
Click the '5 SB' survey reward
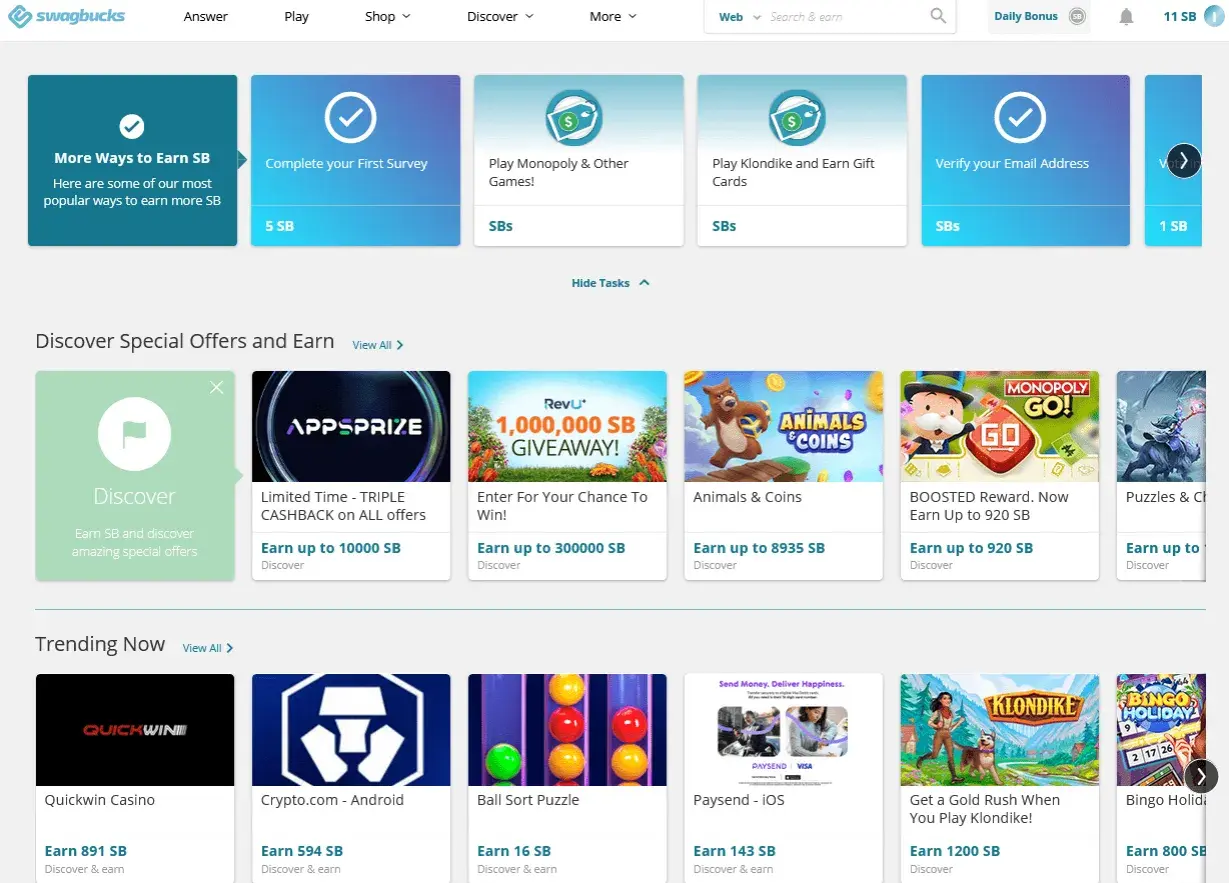pos(280,226)
